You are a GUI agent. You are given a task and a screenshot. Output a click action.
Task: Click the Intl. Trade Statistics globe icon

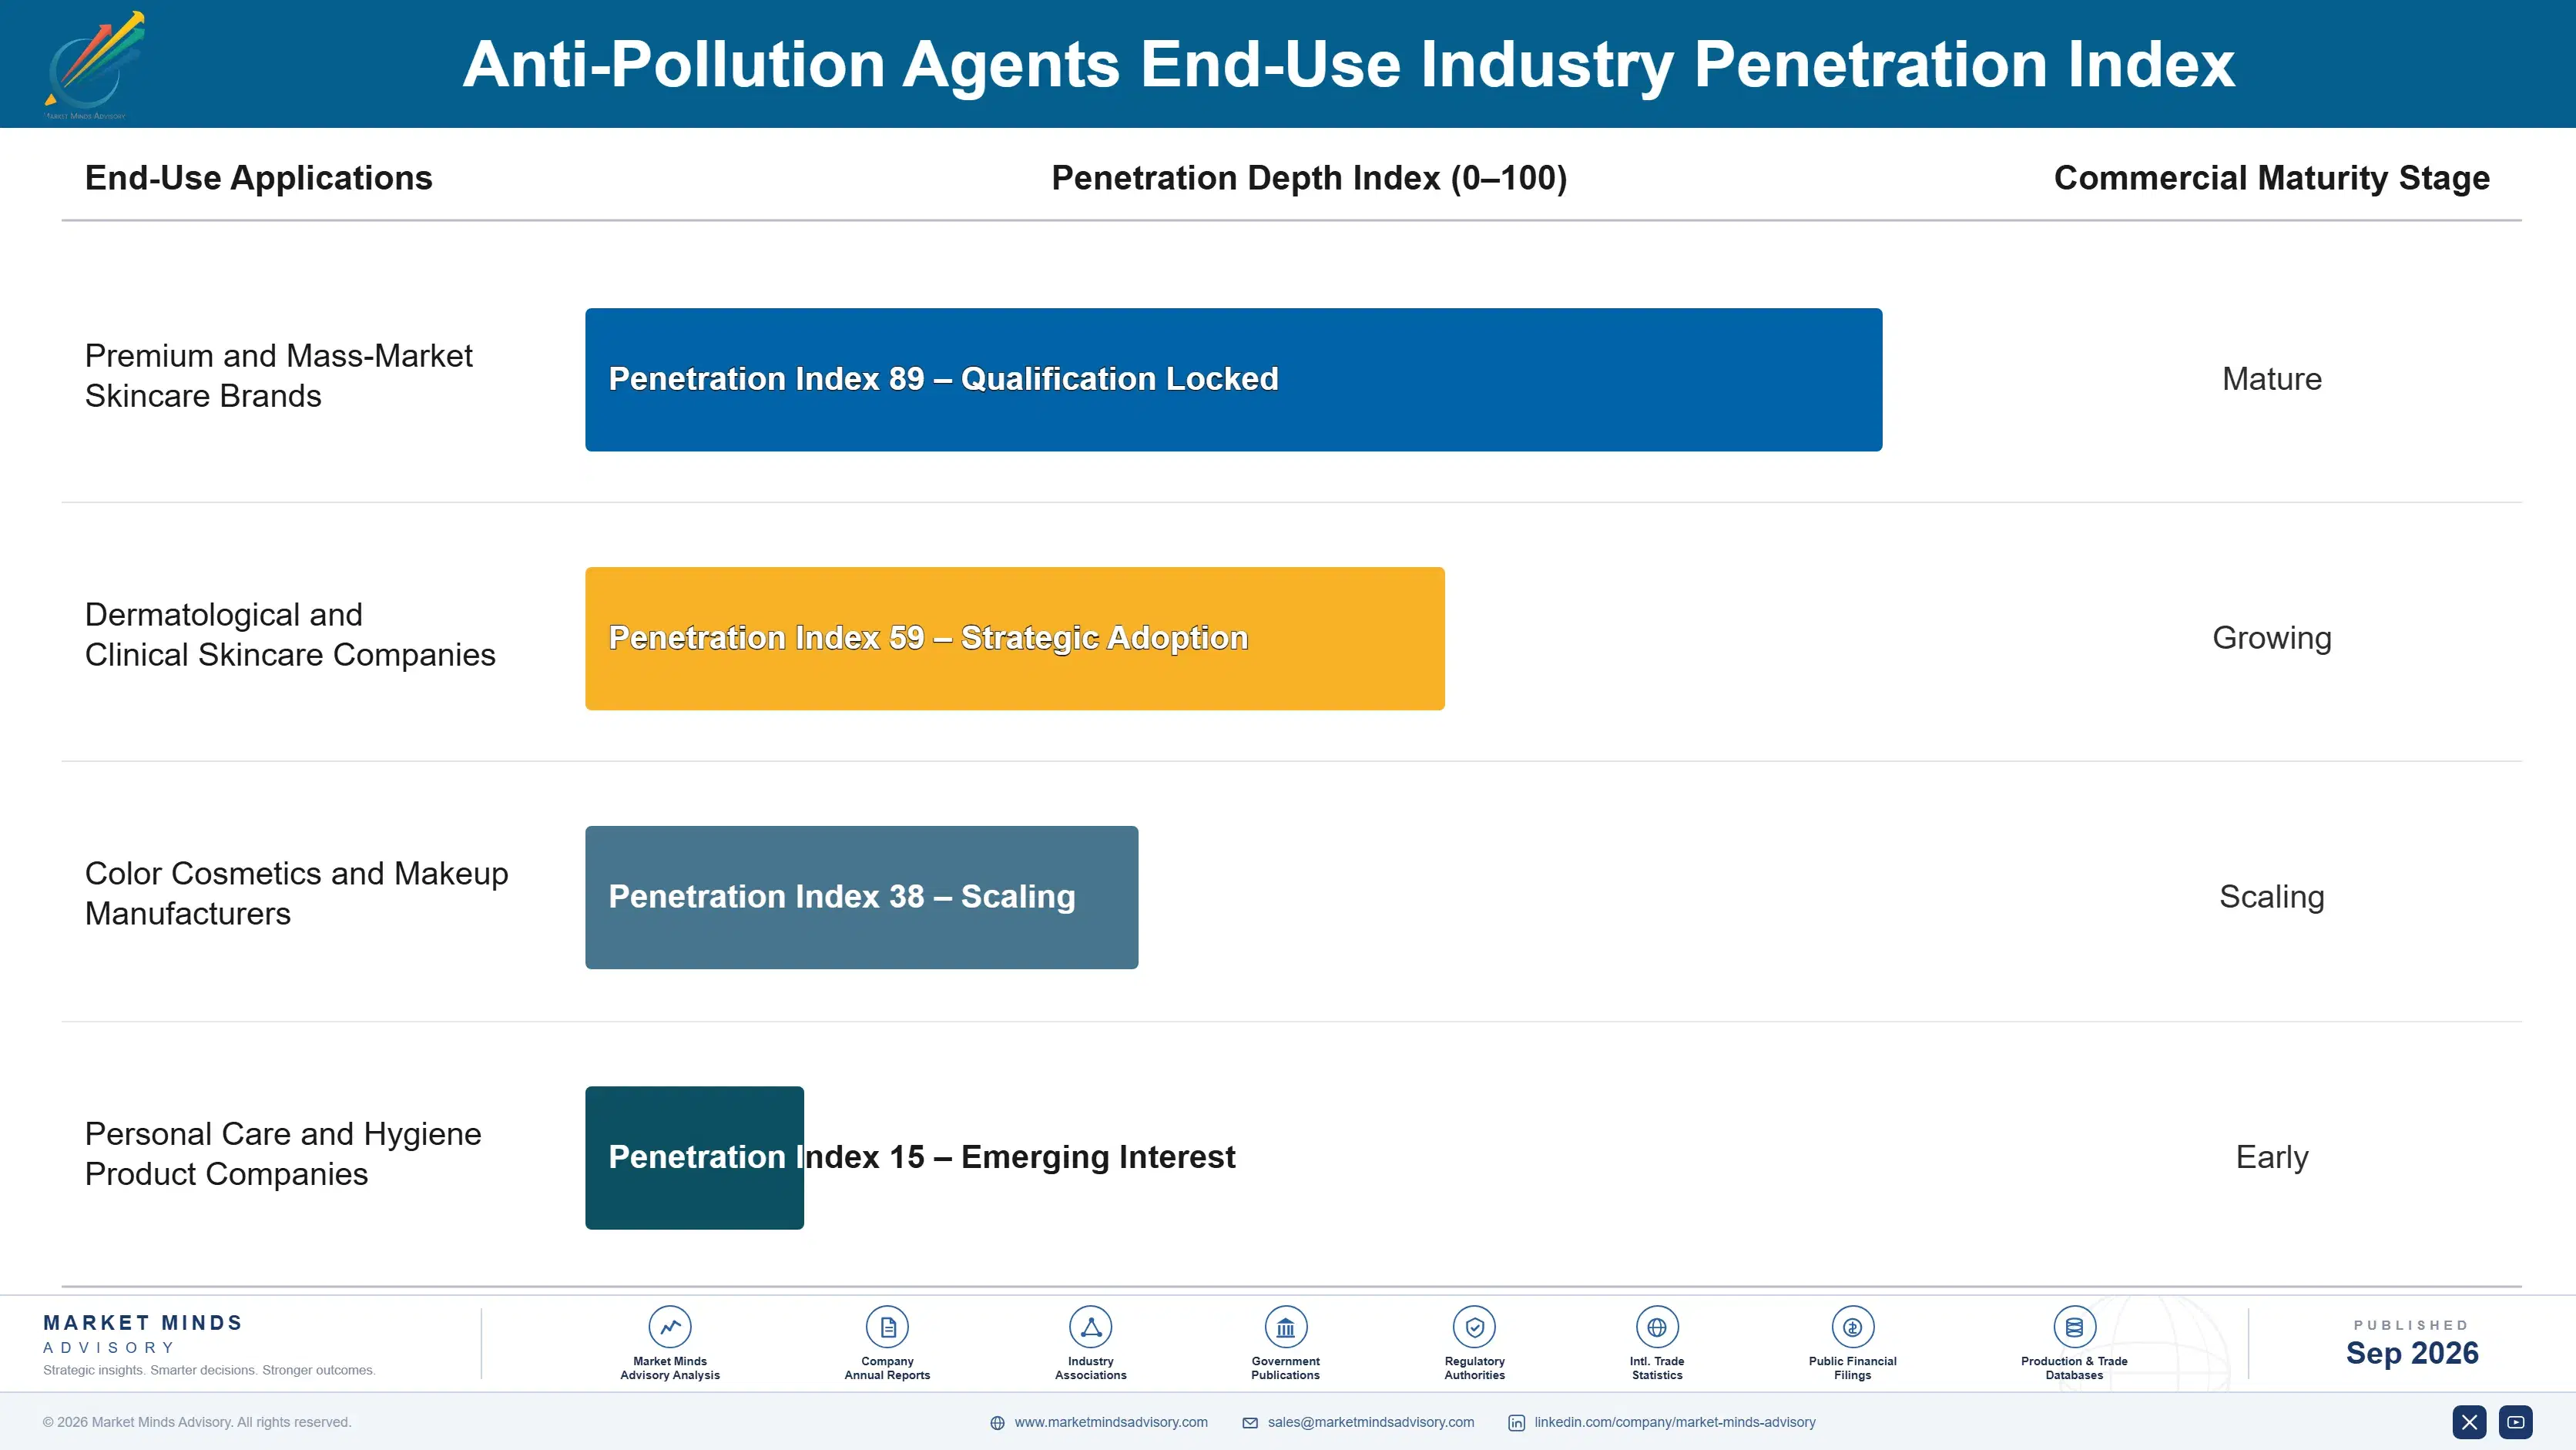[1656, 1327]
